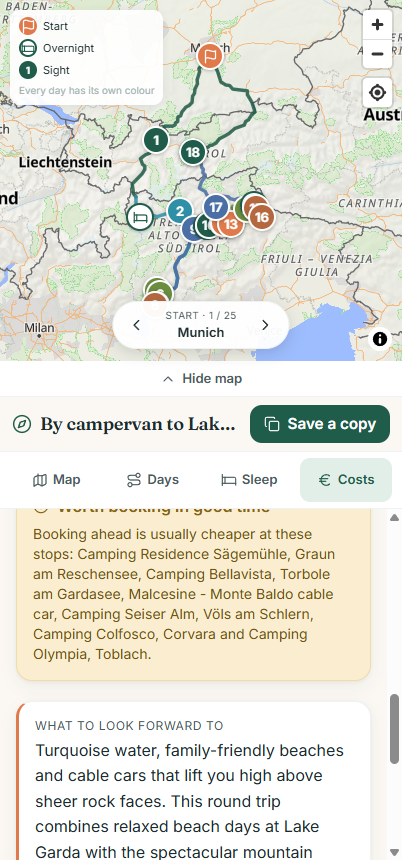Click the scrollbar up arrow
402x860 pixels.
tap(394, 517)
